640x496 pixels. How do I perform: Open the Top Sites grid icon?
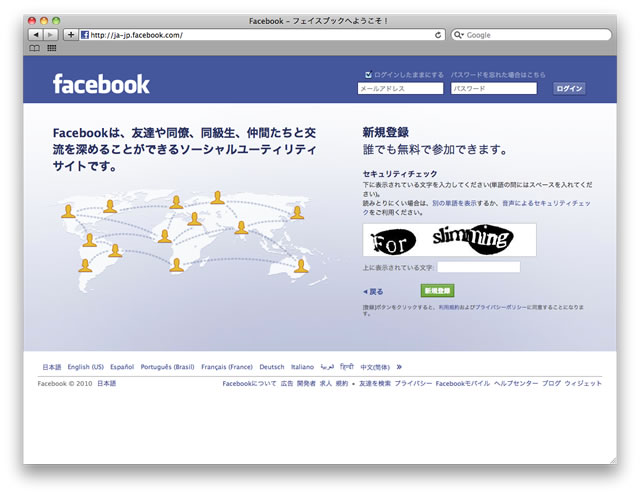(51, 48)
